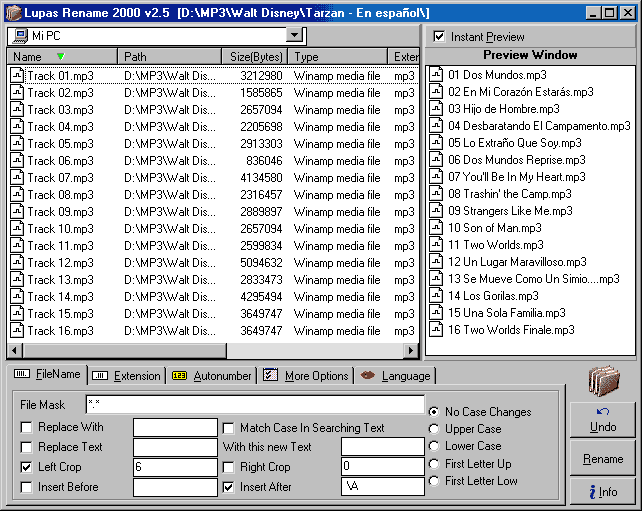This screenshot has width=642, height=511.
Task: Select No Case Changes option
Action: (434, 412)
